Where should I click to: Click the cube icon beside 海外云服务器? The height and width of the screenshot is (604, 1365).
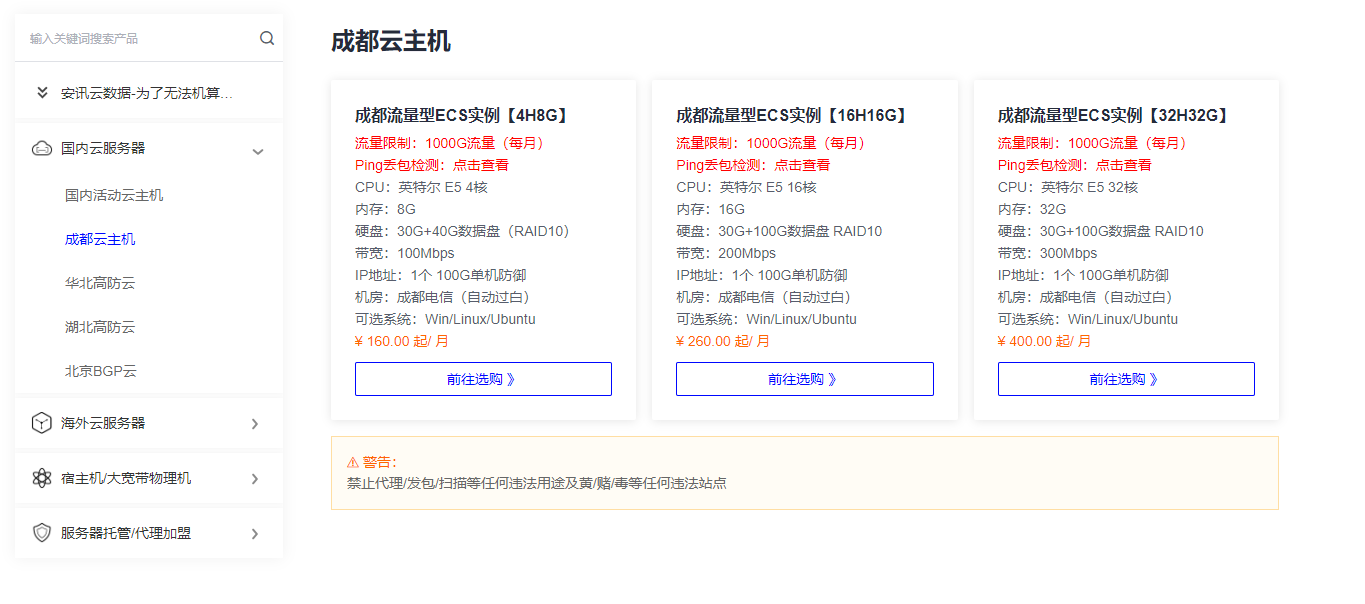click(41, 423)
